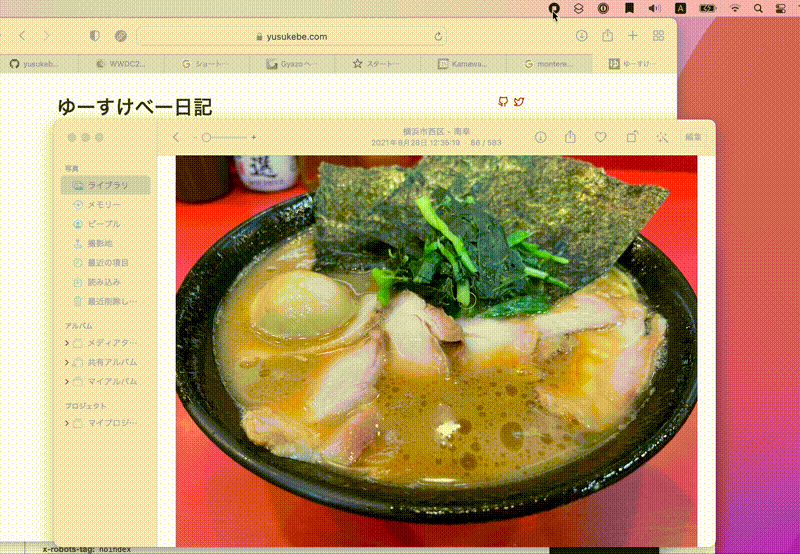Viewport: 800px width, 554px height.
Task: Show Safari downloads
Action: 582,36
